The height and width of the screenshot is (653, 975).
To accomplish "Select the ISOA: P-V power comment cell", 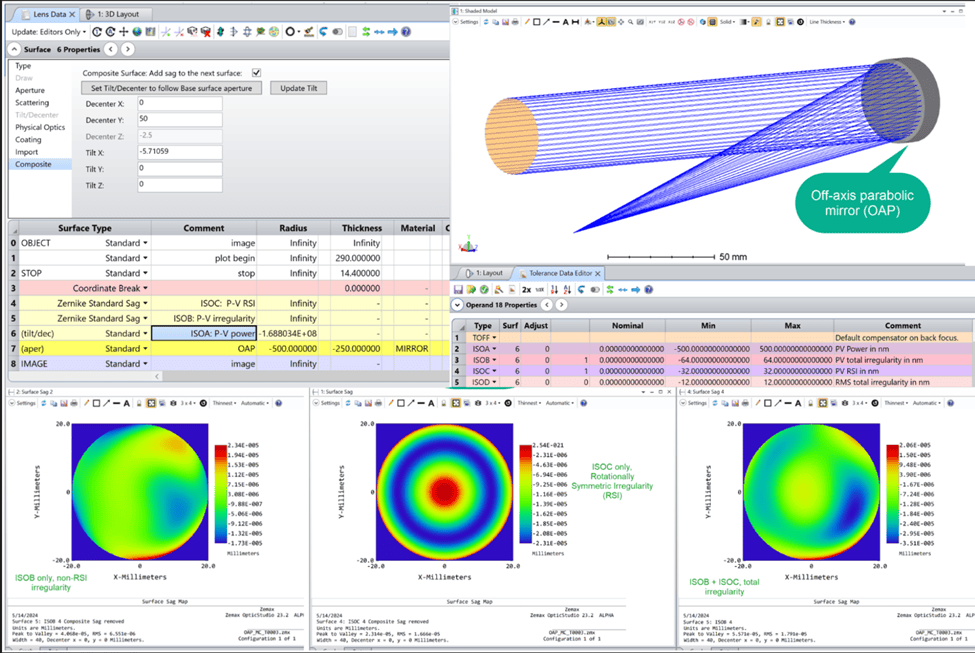I will pyautogui.click(x=204, y=333).
